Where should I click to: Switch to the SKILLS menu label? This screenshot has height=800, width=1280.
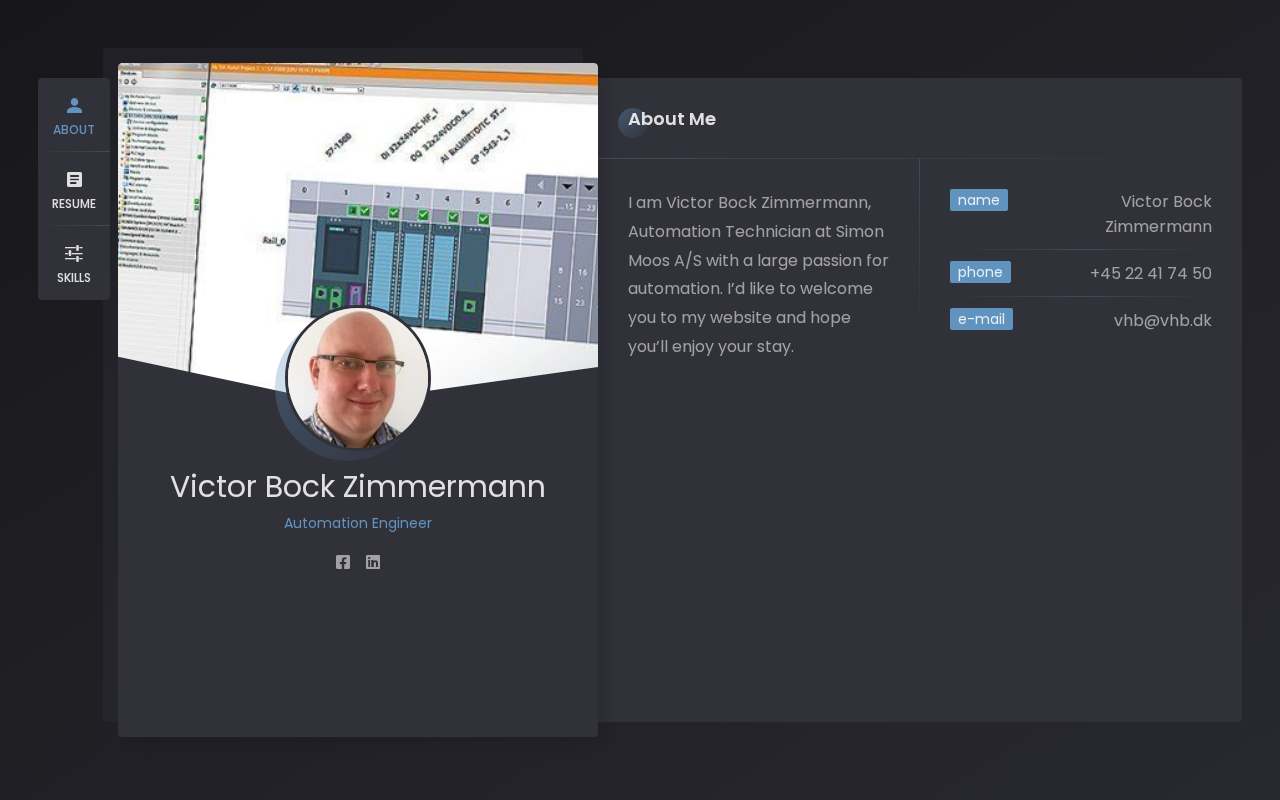(74, 278)
